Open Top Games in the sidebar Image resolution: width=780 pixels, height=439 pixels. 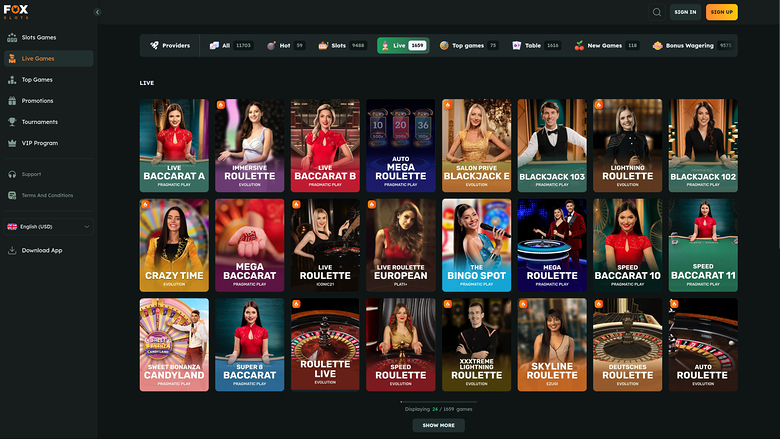pos(48,80)
